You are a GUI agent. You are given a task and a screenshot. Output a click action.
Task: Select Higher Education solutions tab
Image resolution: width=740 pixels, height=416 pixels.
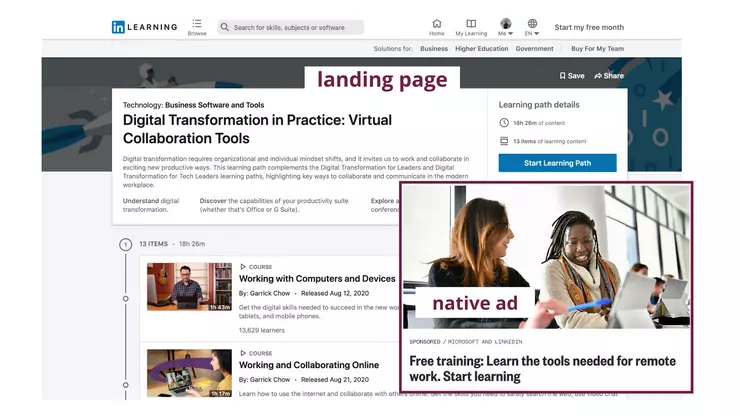click(x=481, y=48)
